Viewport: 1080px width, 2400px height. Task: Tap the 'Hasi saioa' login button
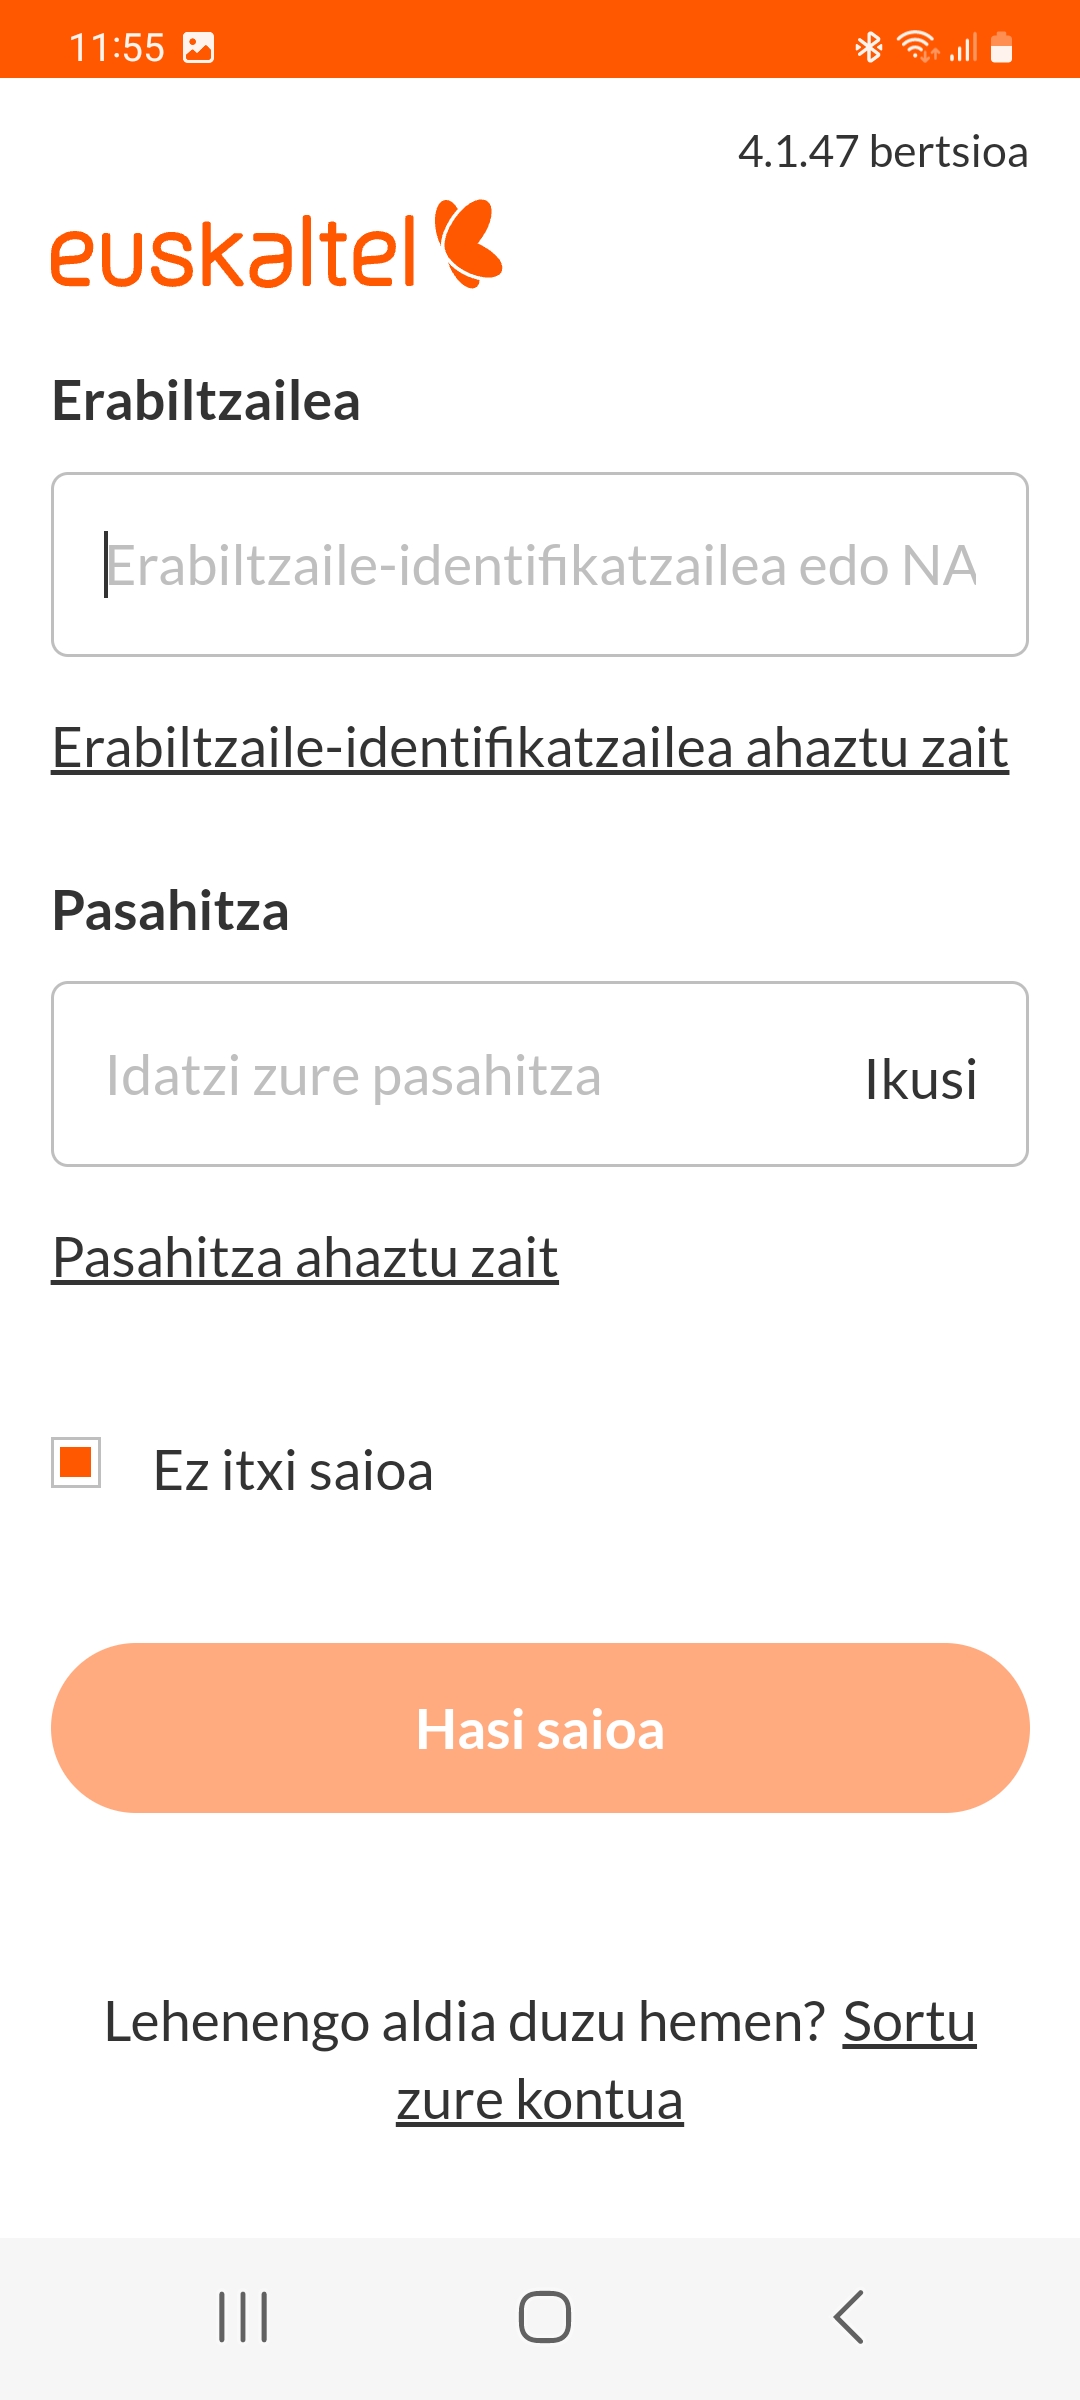tap(540, 1728)
